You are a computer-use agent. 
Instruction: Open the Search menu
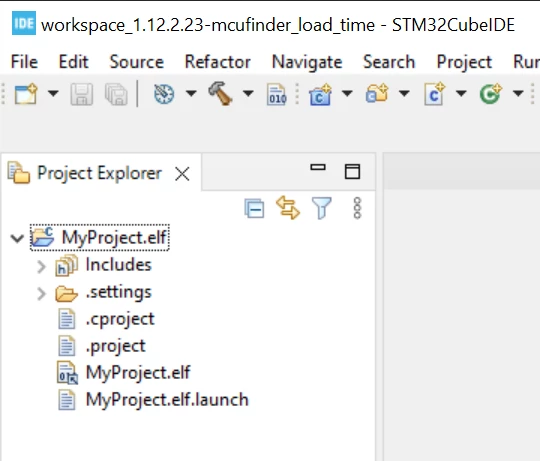tap(389, 62)
